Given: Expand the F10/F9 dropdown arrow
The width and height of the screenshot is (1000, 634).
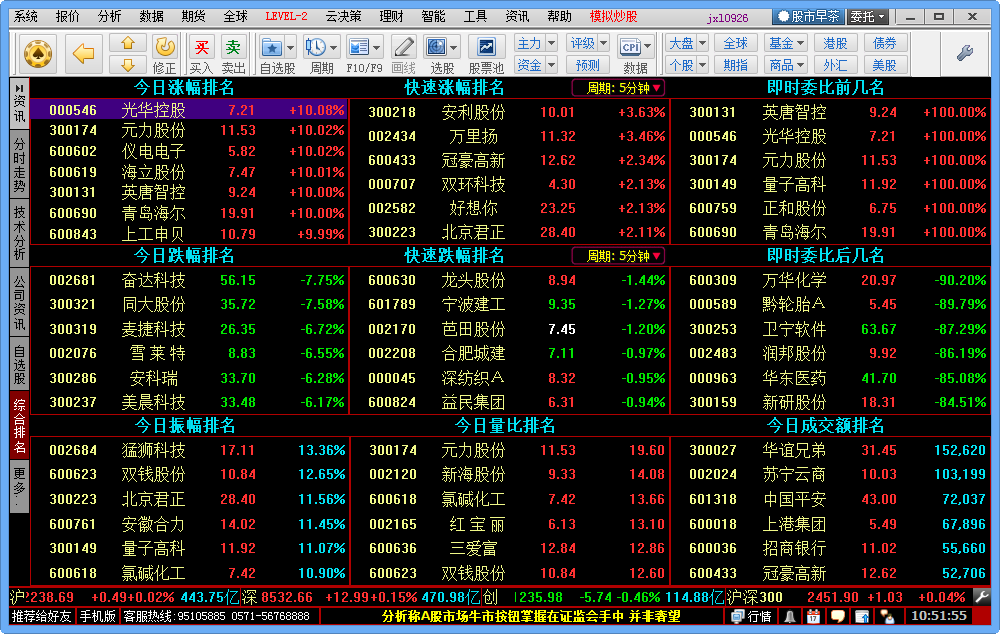Looking at the screenshot, I should coord(376,48).
